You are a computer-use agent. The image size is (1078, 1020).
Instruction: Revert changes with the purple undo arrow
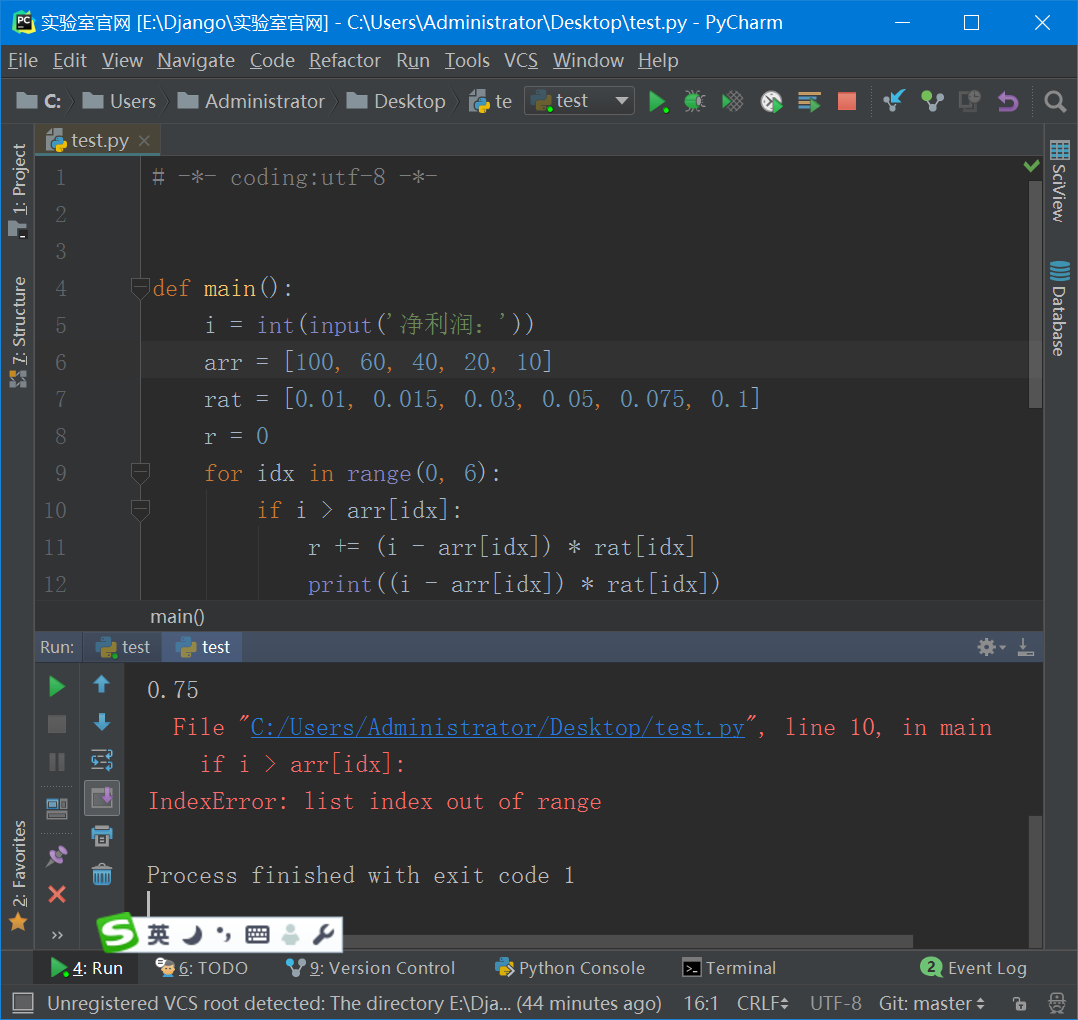tap(1008, 102)
